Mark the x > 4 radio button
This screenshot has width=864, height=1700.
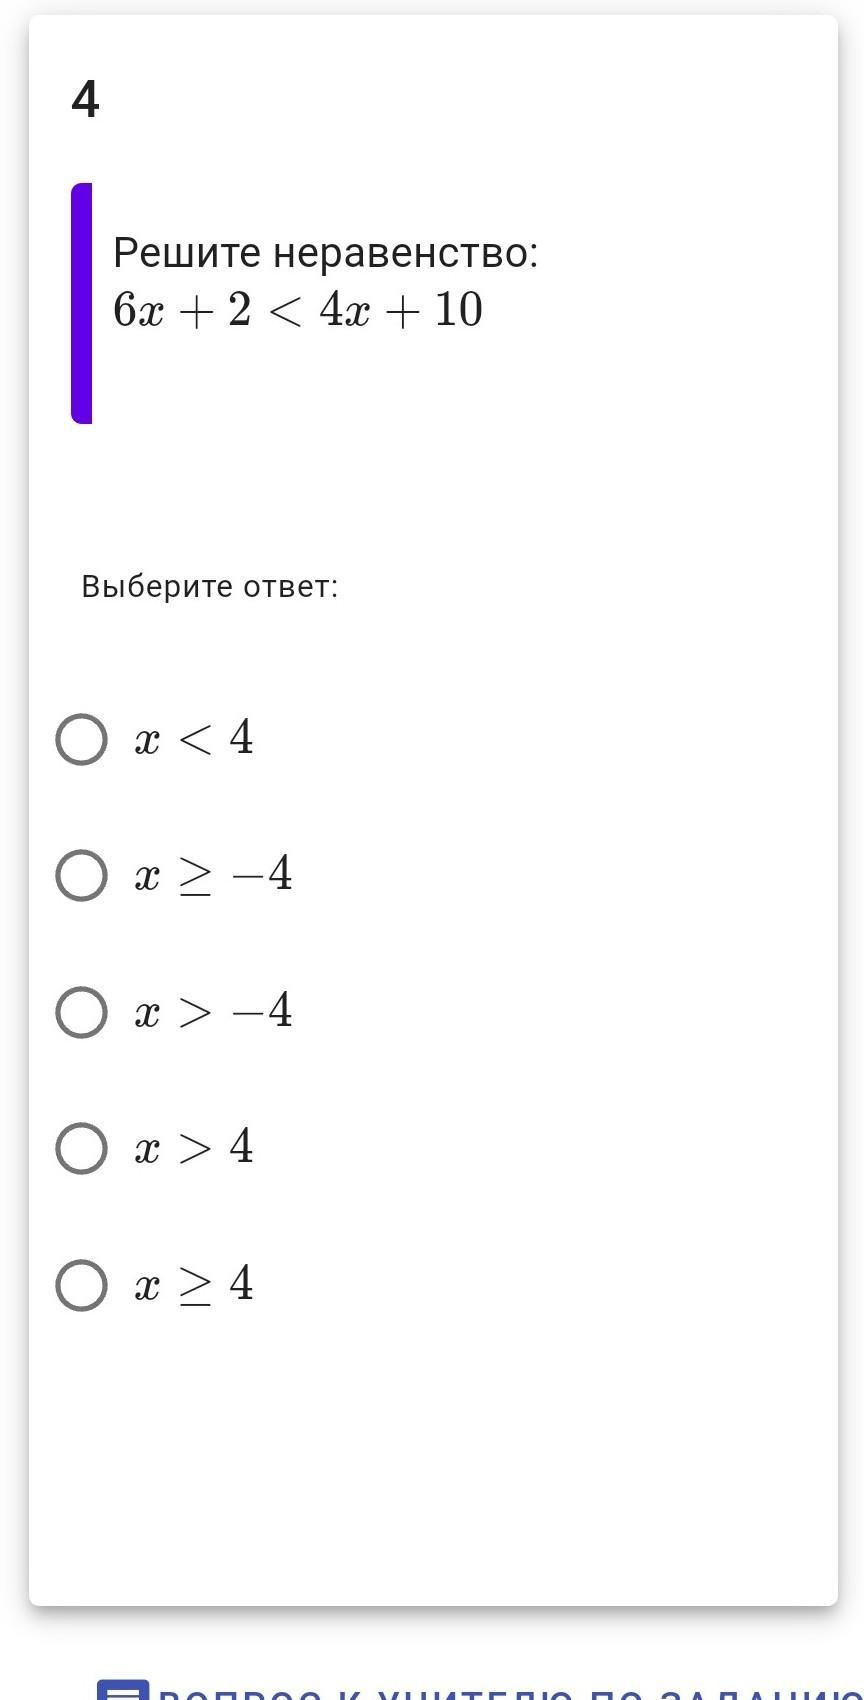pos(81,1148)
